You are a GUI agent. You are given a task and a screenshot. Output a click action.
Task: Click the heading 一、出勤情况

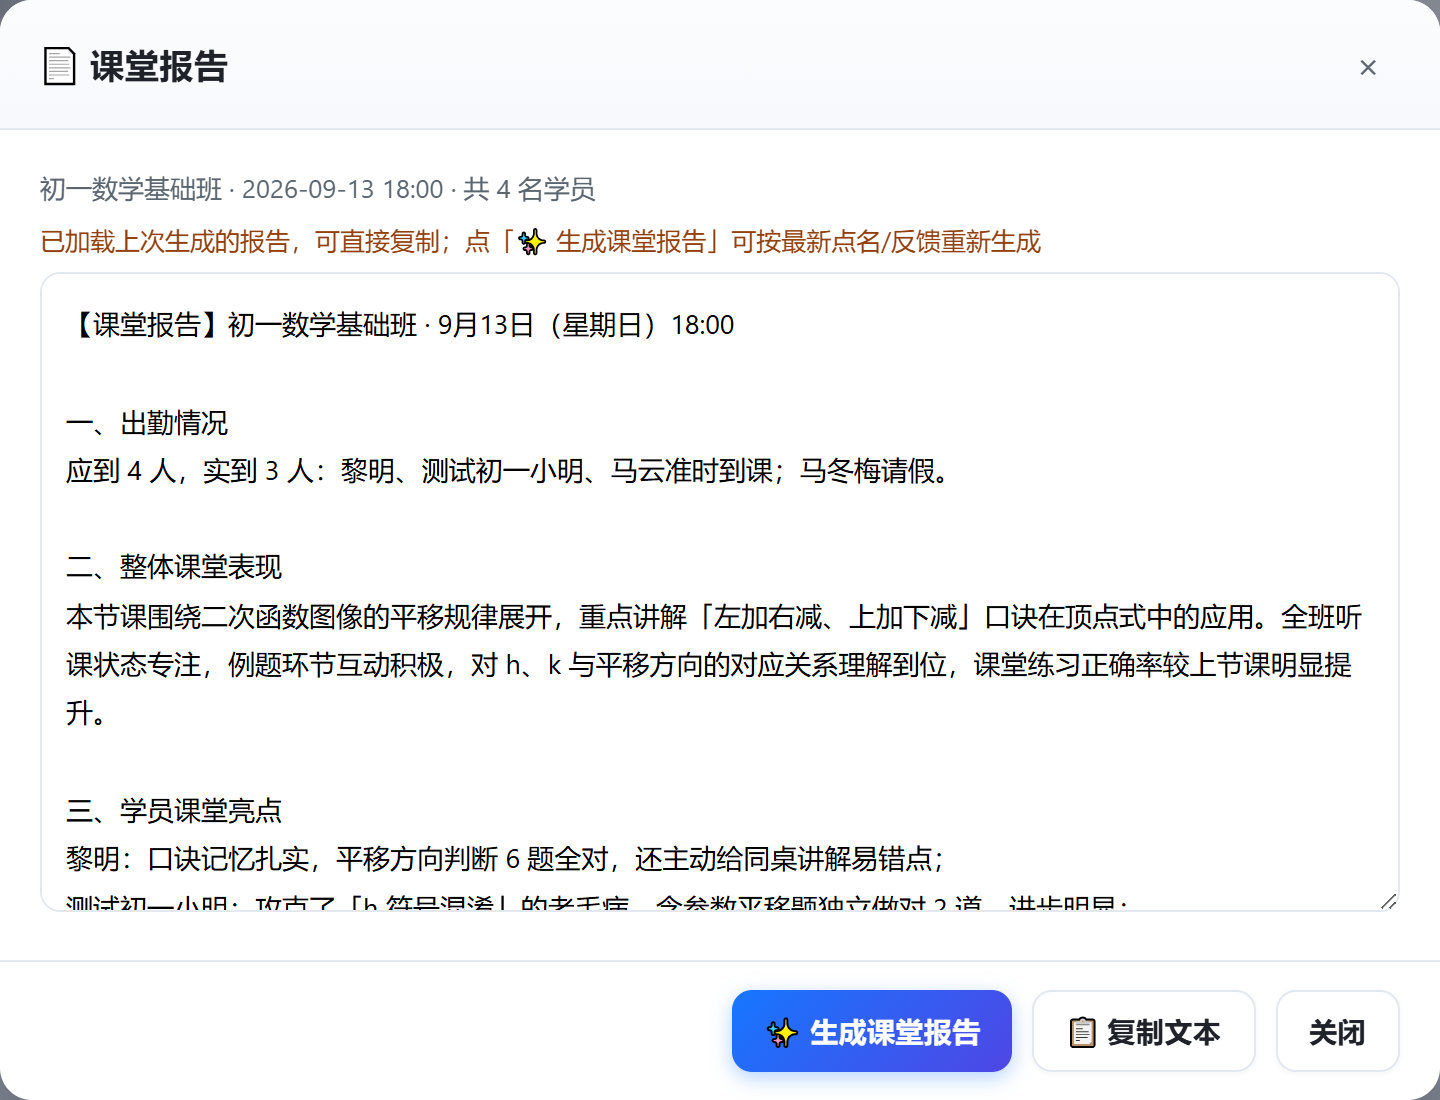(147, 423)
